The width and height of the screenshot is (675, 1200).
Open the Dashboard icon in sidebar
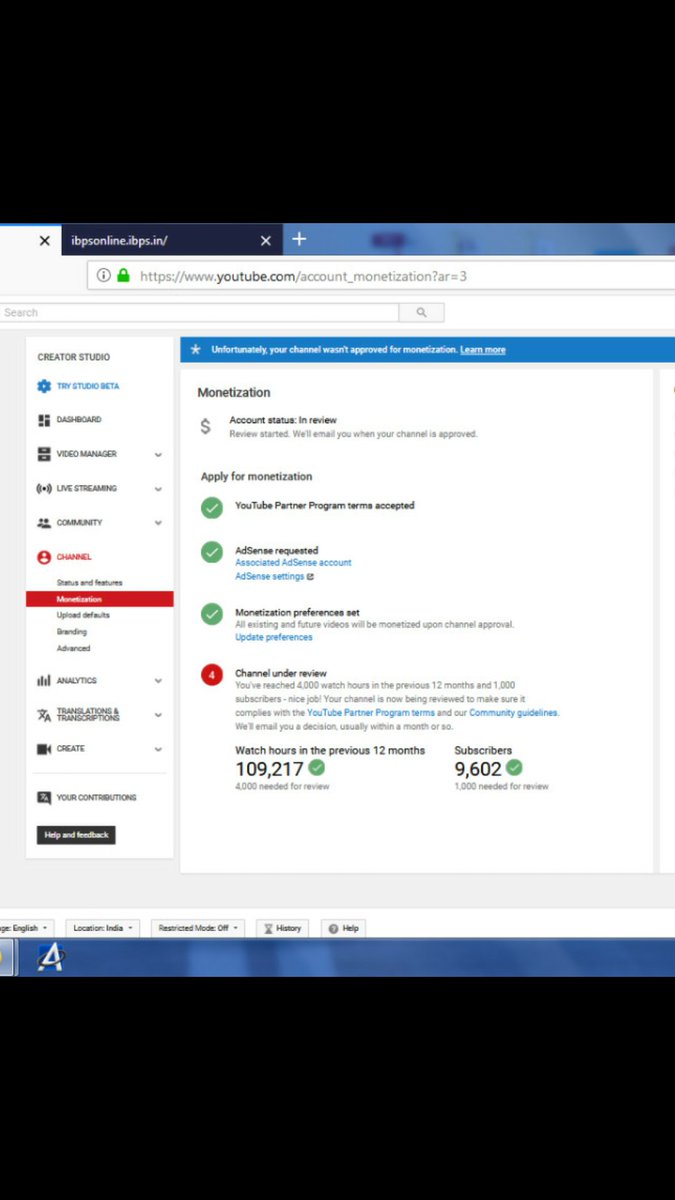tap(44, 420)
